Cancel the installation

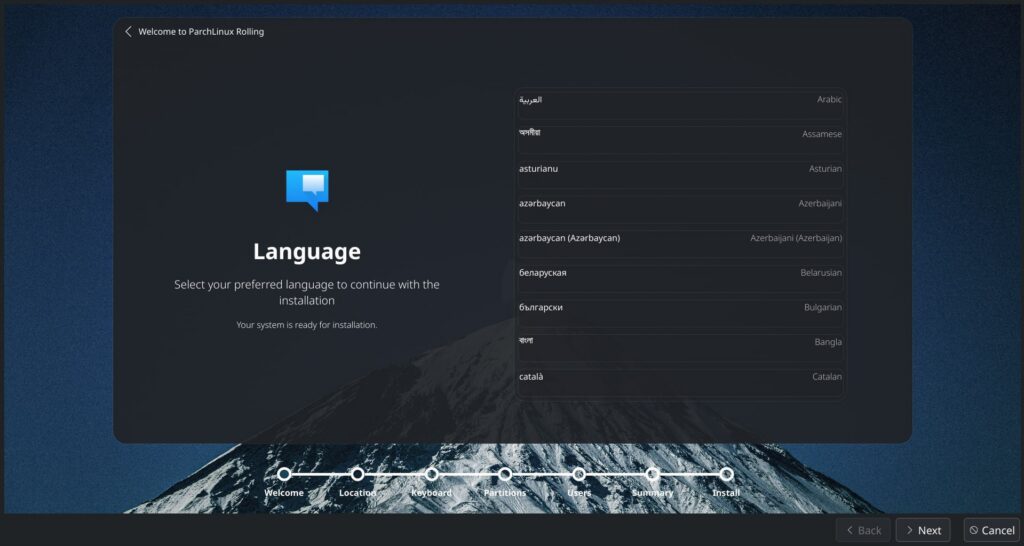[991, 530]
